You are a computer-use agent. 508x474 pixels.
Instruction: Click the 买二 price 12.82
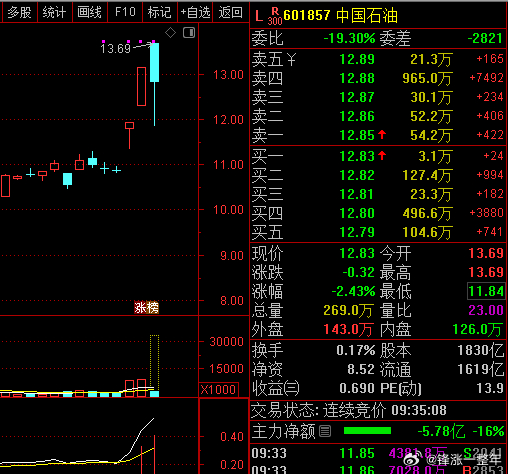[357, 175]
